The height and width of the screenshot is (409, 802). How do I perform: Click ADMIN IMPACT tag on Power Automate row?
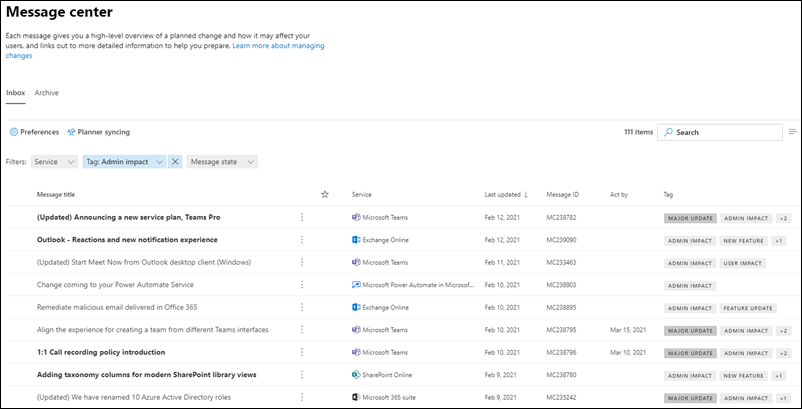click(x=690, y=286)
